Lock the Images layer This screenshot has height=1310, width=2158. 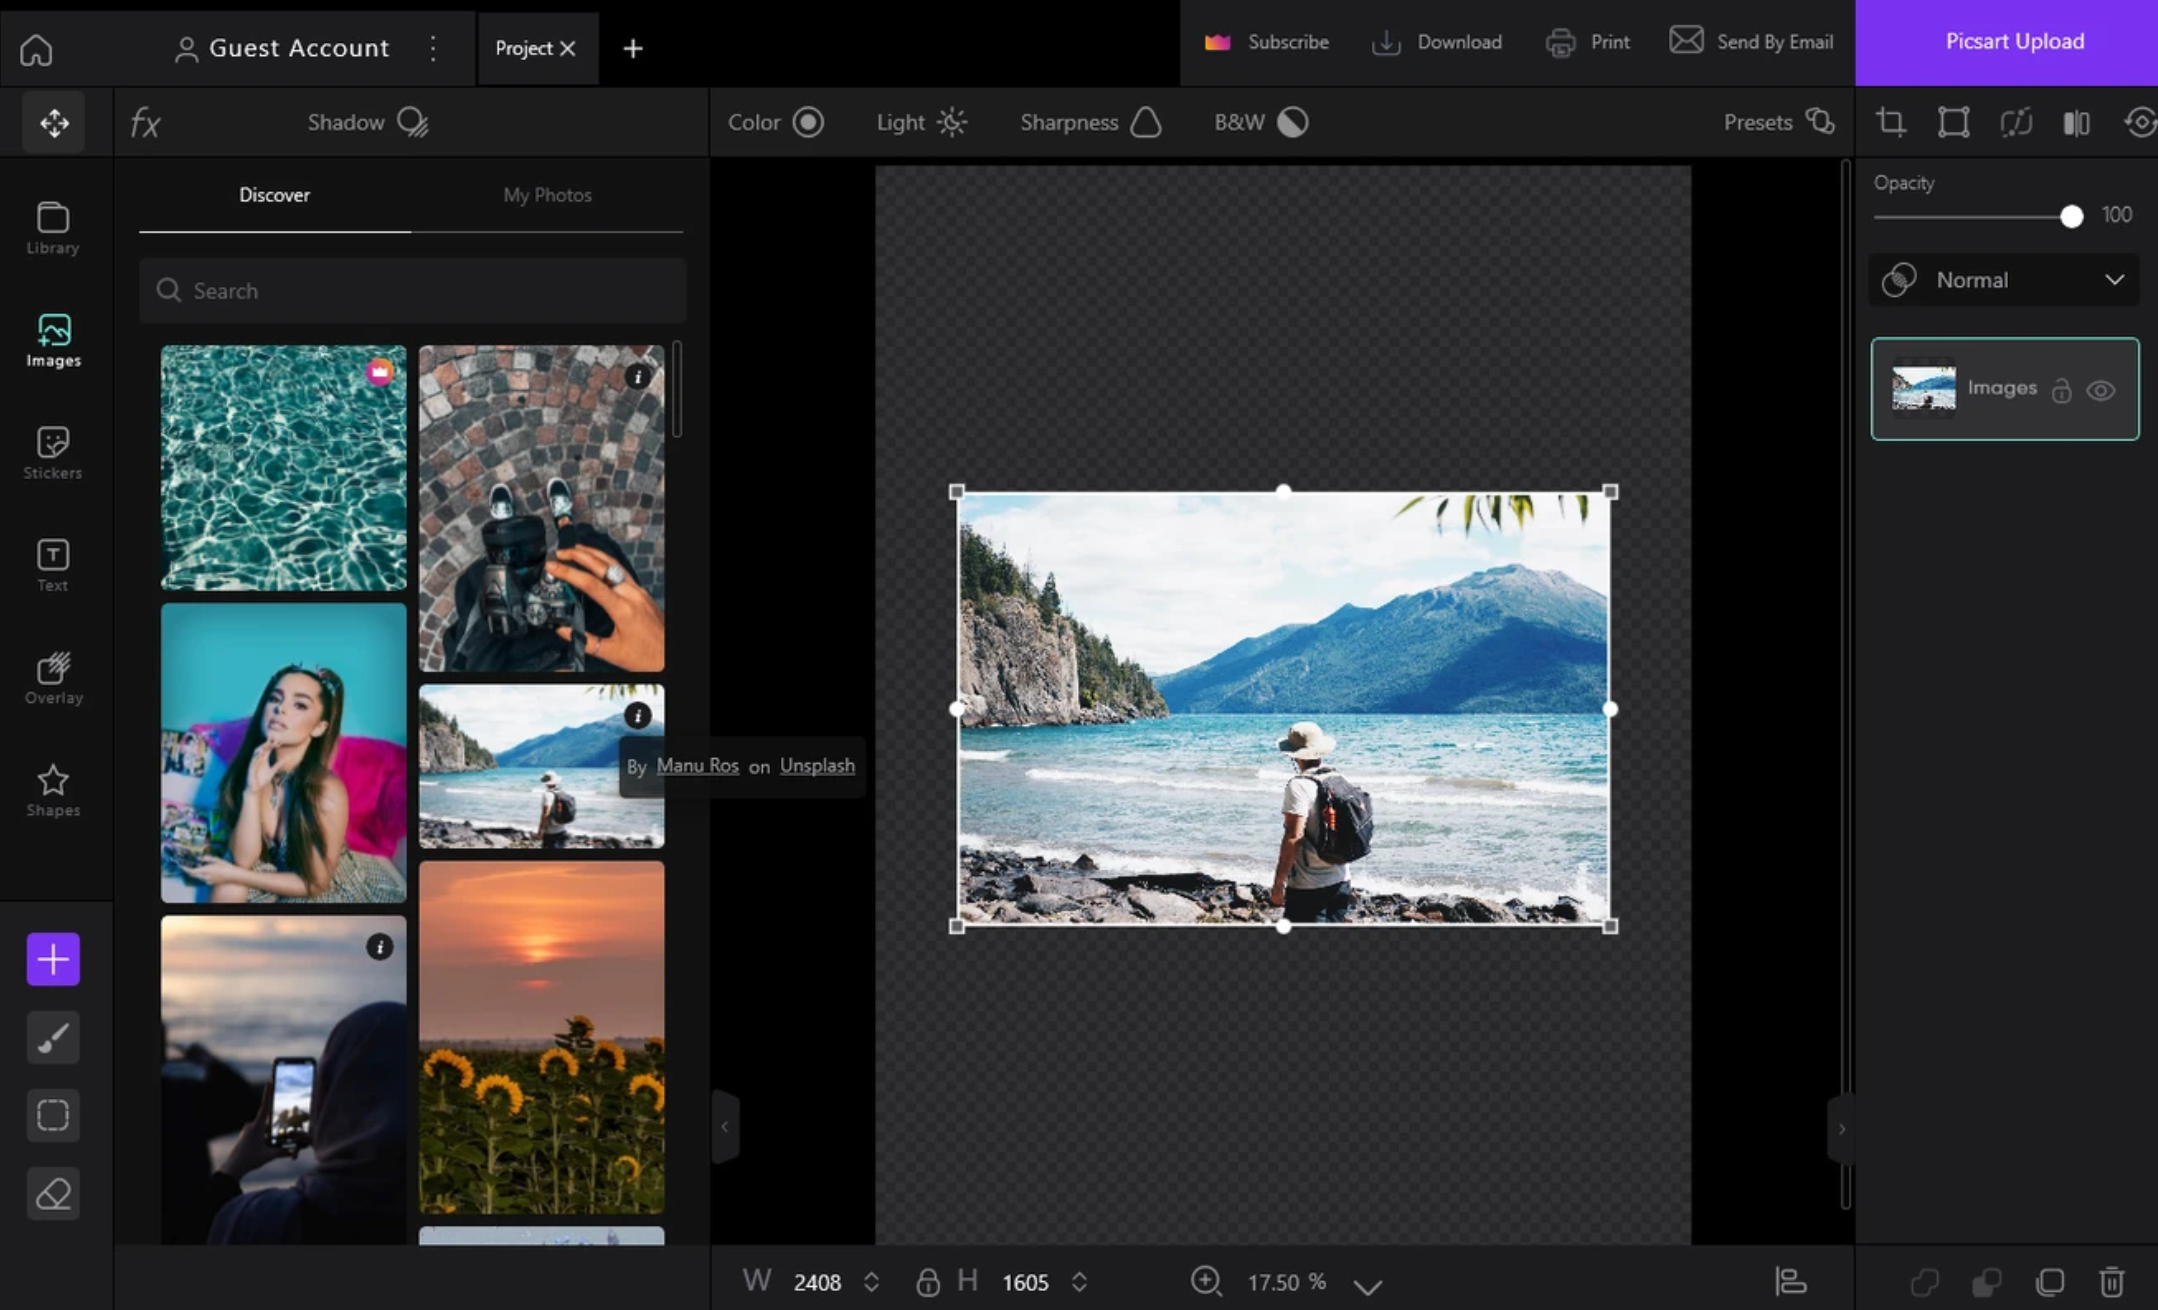click(x=2061, y=390)
